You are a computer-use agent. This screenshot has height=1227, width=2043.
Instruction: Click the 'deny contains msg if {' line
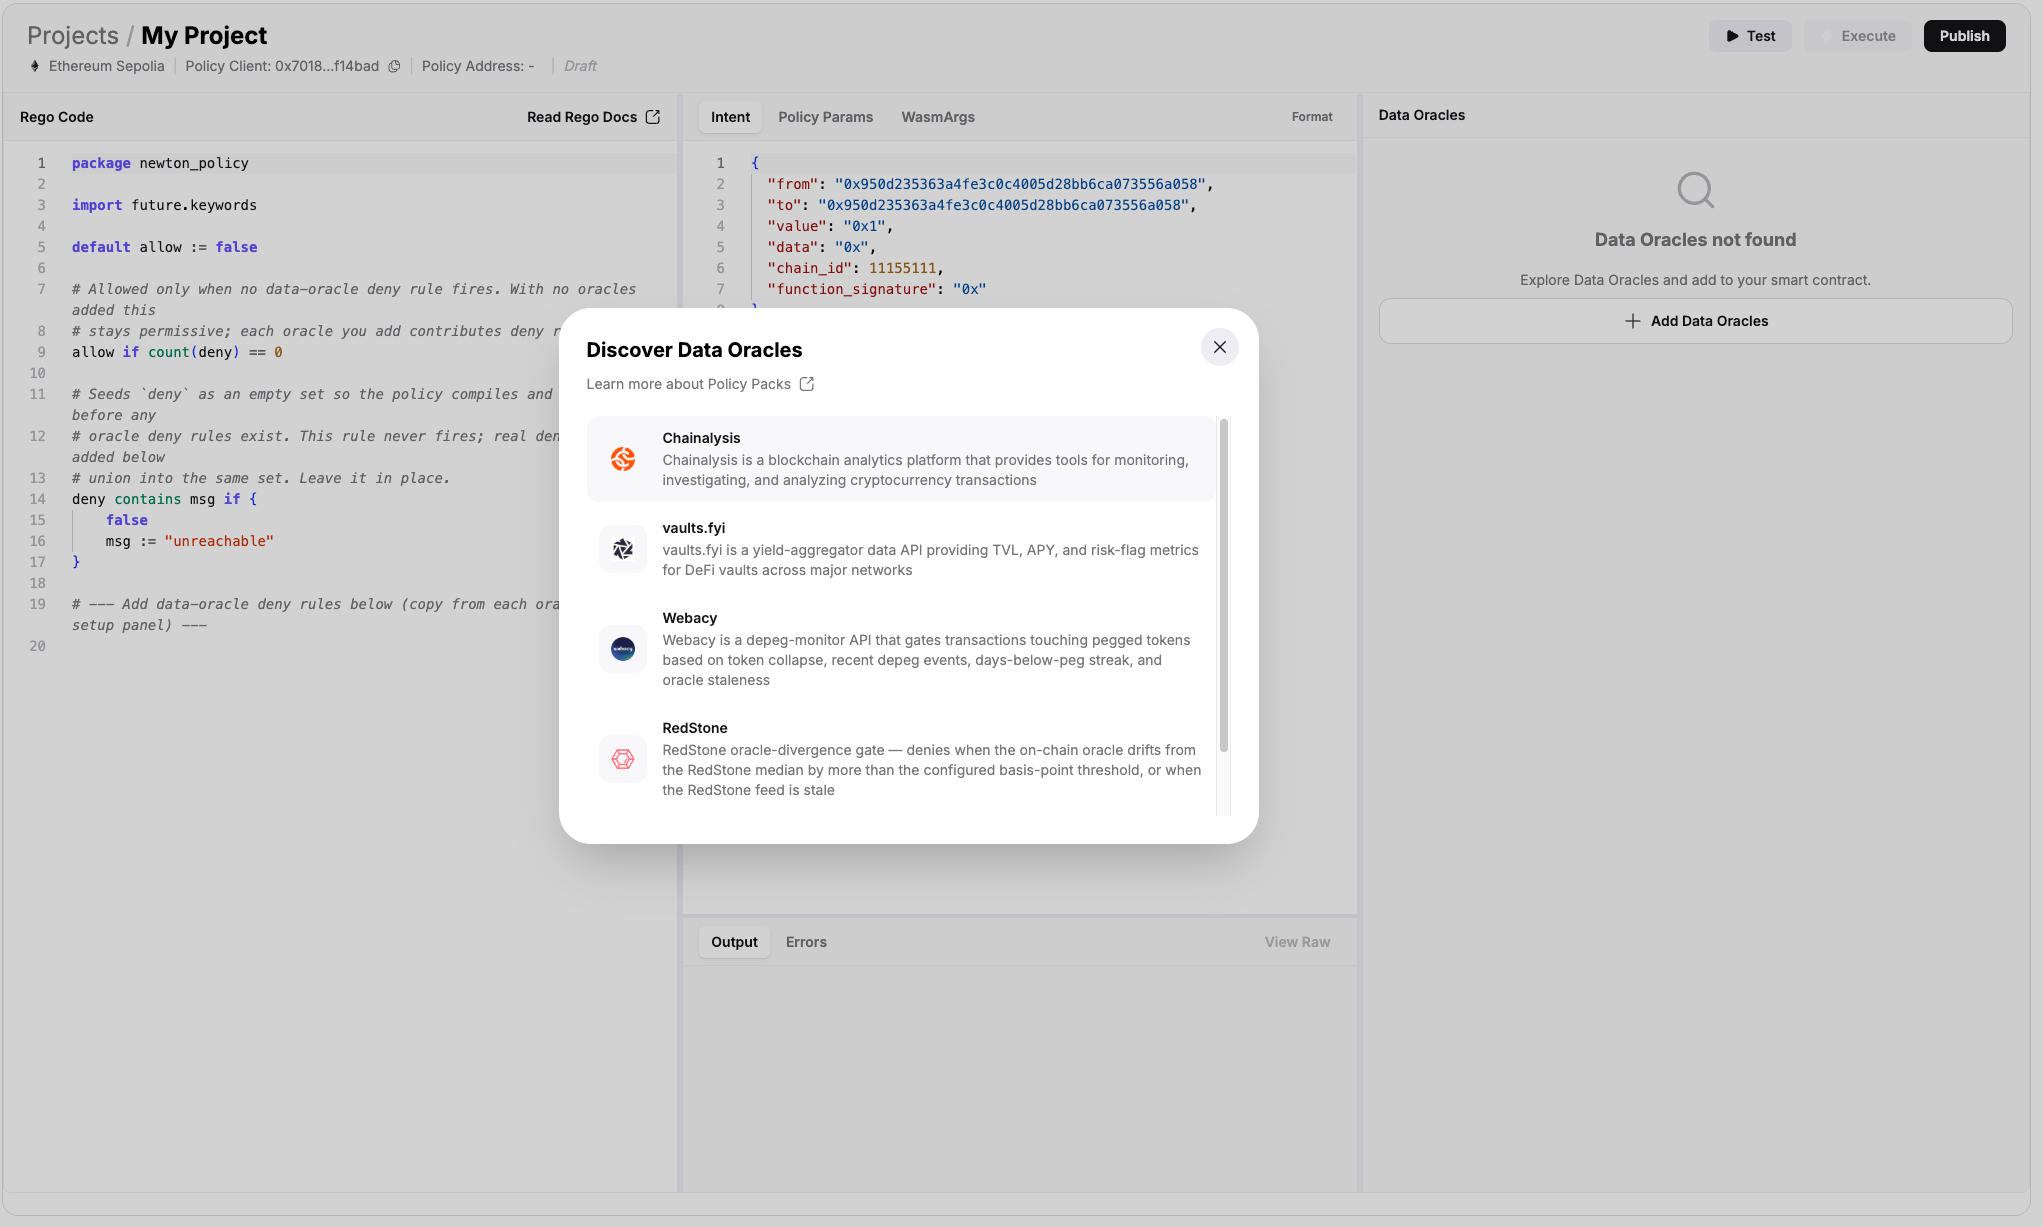(164, 499)
